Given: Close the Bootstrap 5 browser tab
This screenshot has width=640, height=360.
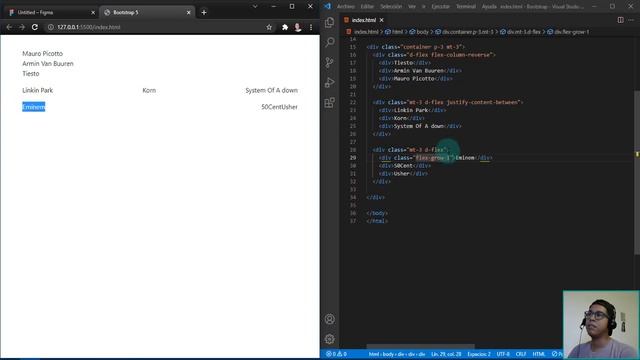Looking at the screenshot, I should (189, 13).
